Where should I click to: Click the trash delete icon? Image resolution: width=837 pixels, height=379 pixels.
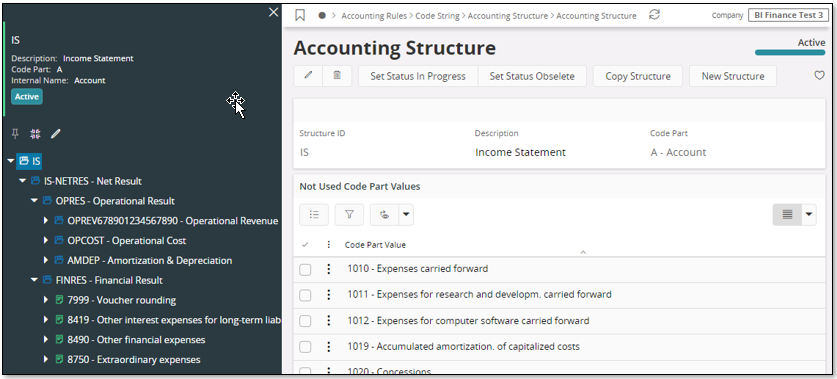(x=337, y=76)
